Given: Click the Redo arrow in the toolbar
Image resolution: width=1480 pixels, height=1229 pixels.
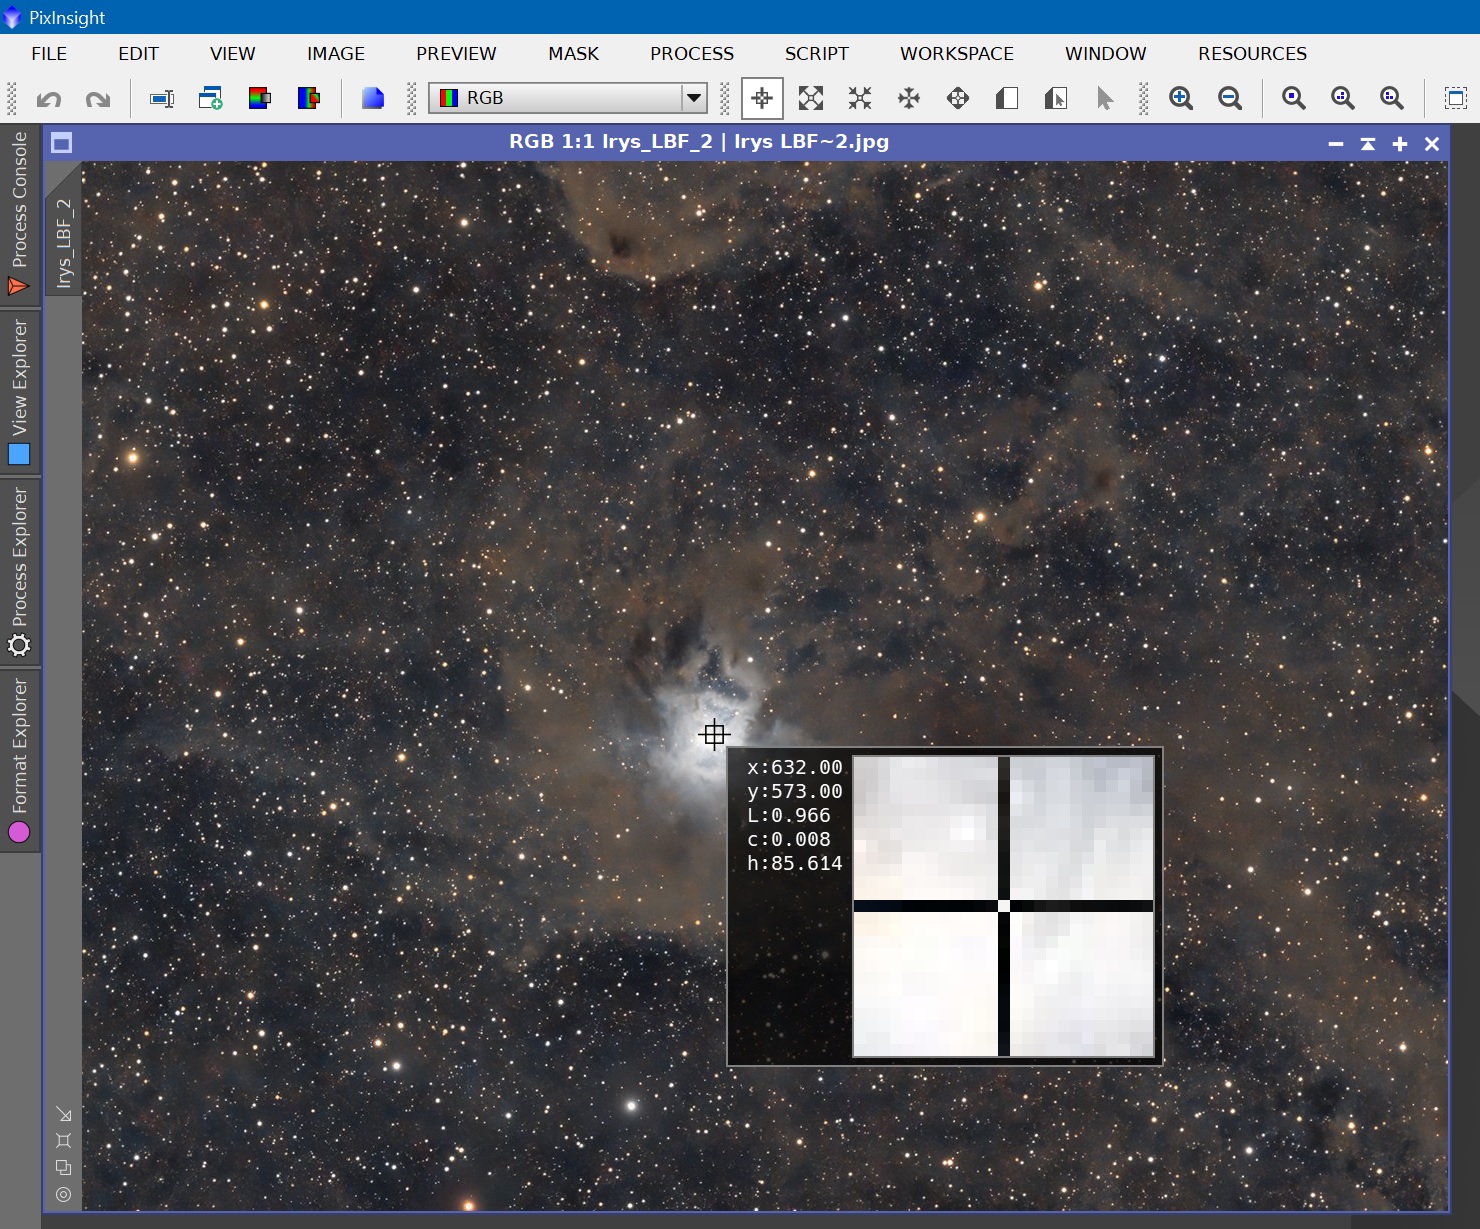Looking at the screenshot, I should (x=97, y=98).
